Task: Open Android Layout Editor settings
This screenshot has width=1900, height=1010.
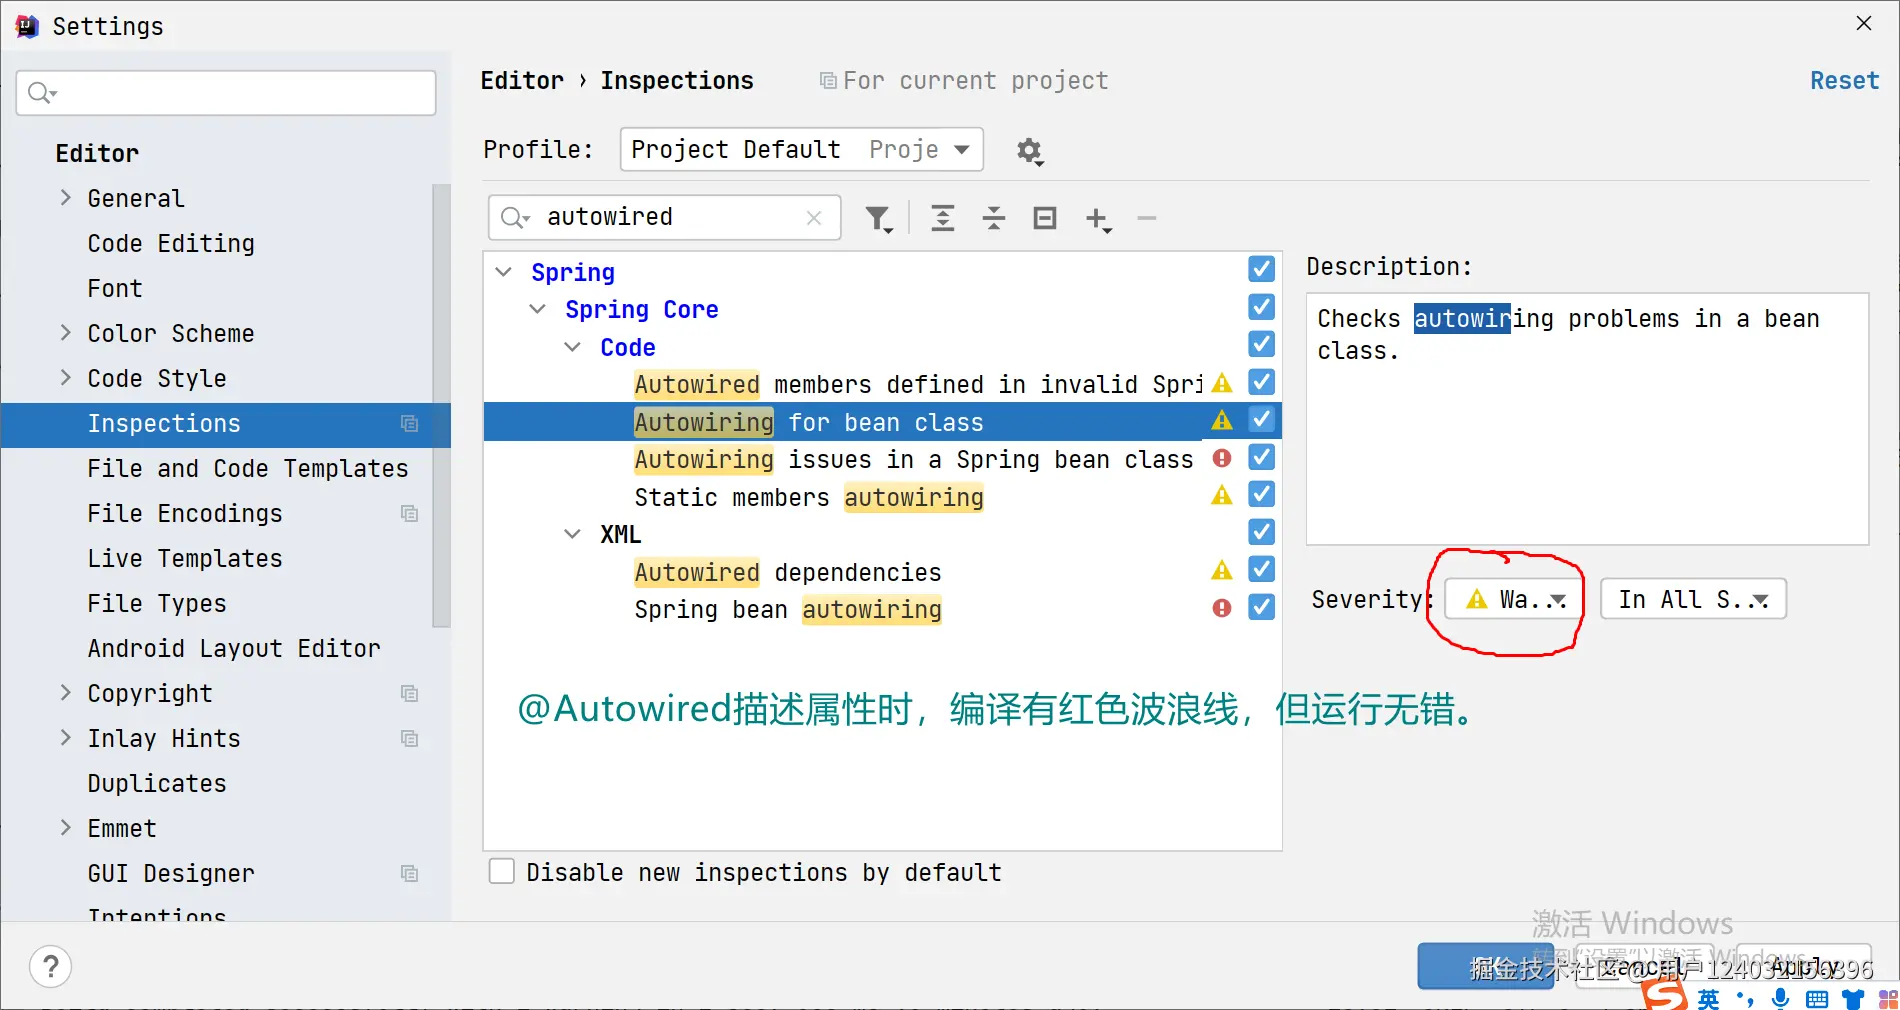Action: tap(234, 648)
